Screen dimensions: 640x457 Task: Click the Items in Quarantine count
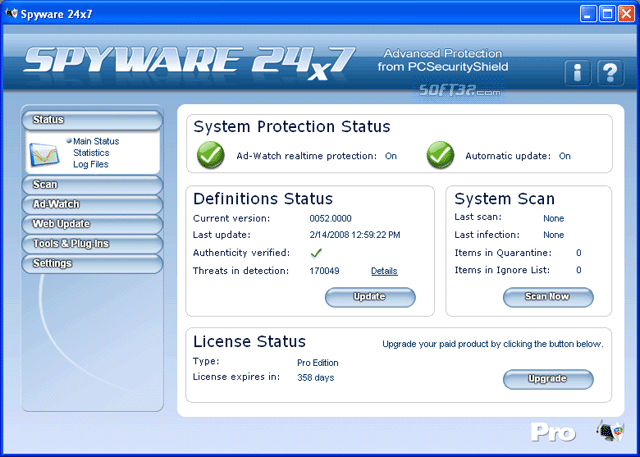pos(578,253)
